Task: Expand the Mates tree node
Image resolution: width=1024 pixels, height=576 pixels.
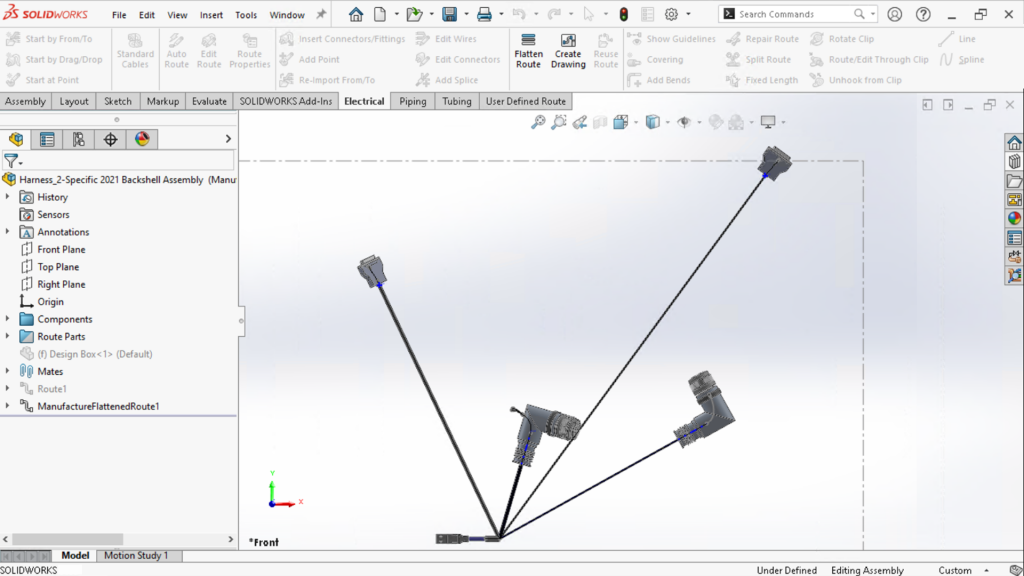Action: [8, 371]
